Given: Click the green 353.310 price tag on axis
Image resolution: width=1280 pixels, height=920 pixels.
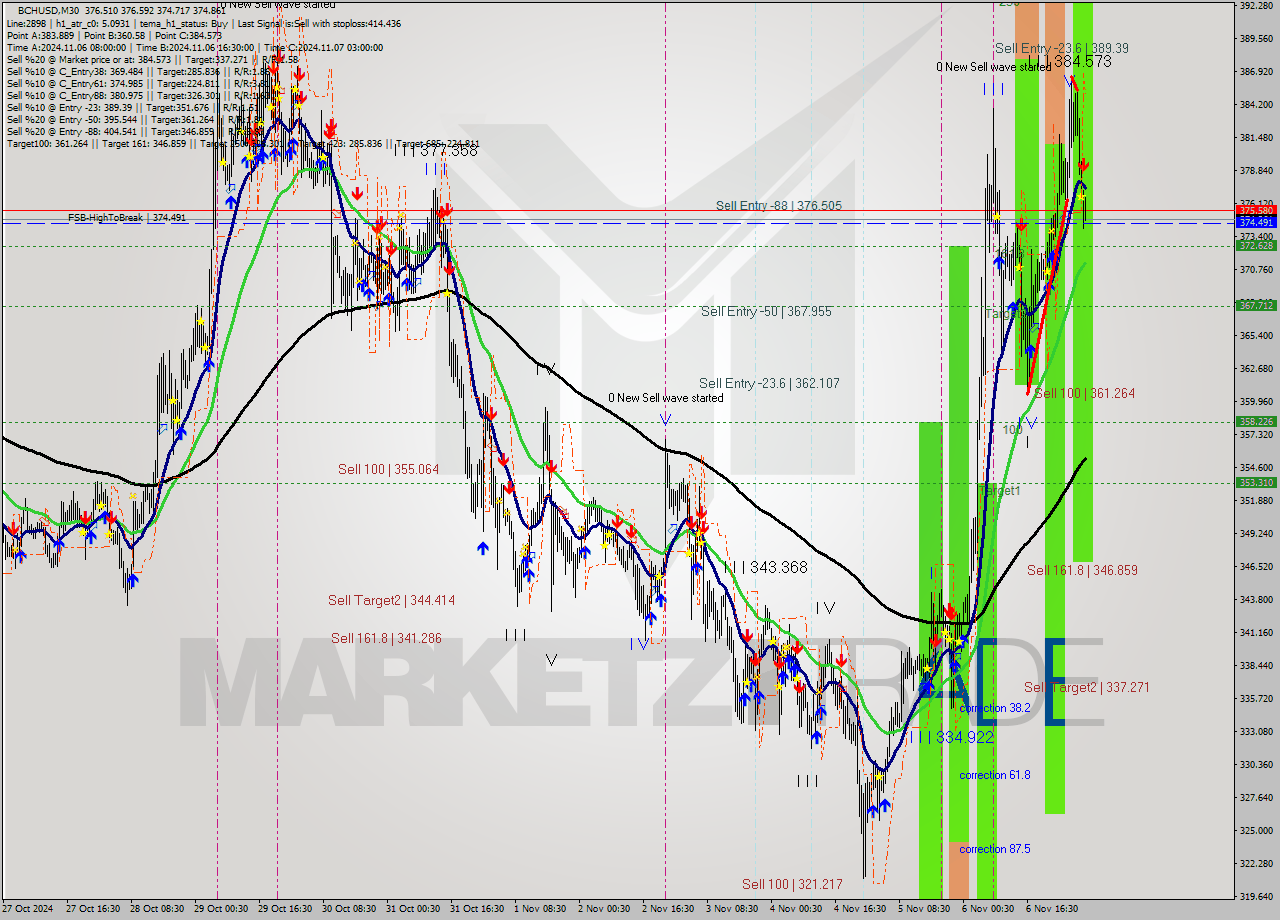Looking at the screenshot, I should (1257, 482).
